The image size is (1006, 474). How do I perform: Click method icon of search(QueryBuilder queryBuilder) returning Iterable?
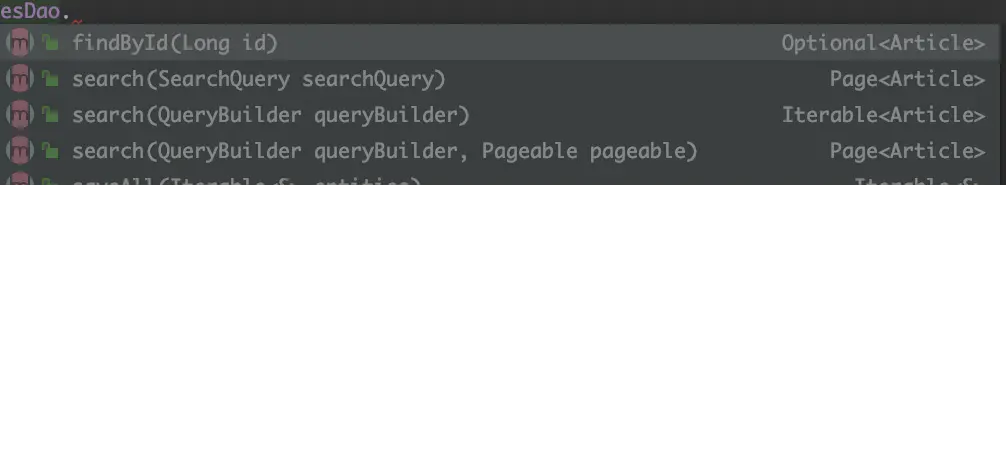pos(20,115)
